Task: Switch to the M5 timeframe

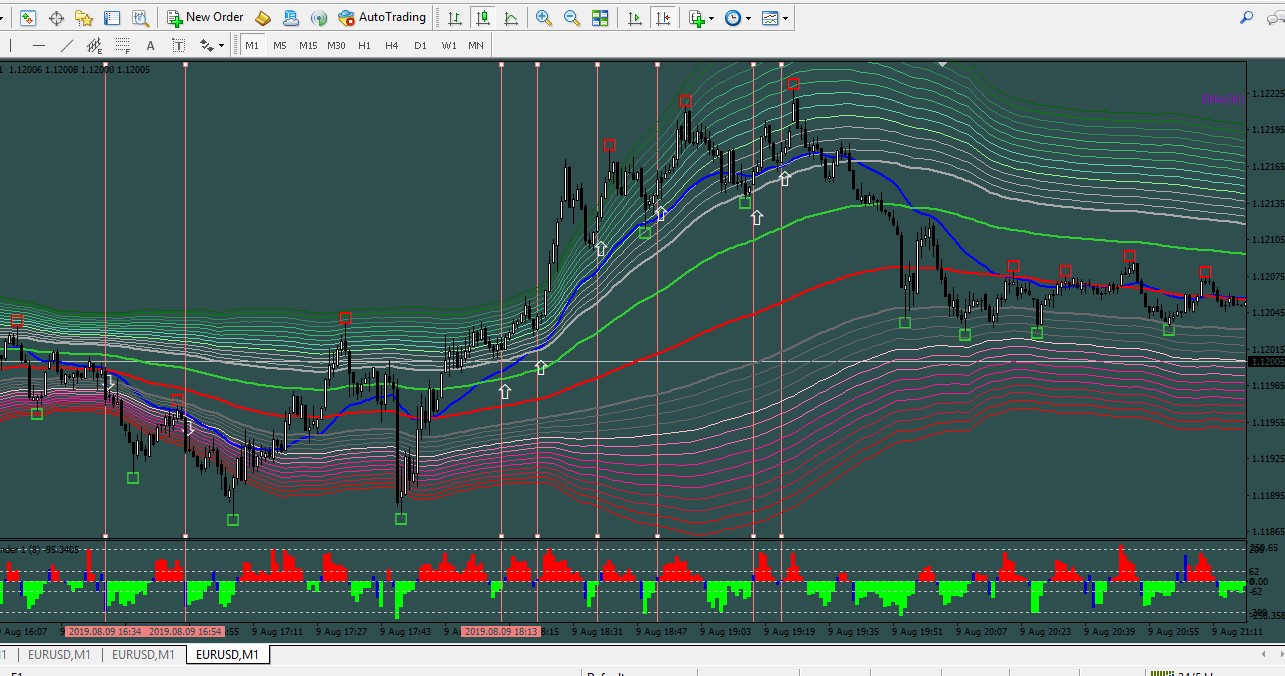Action: pos(280,45)
